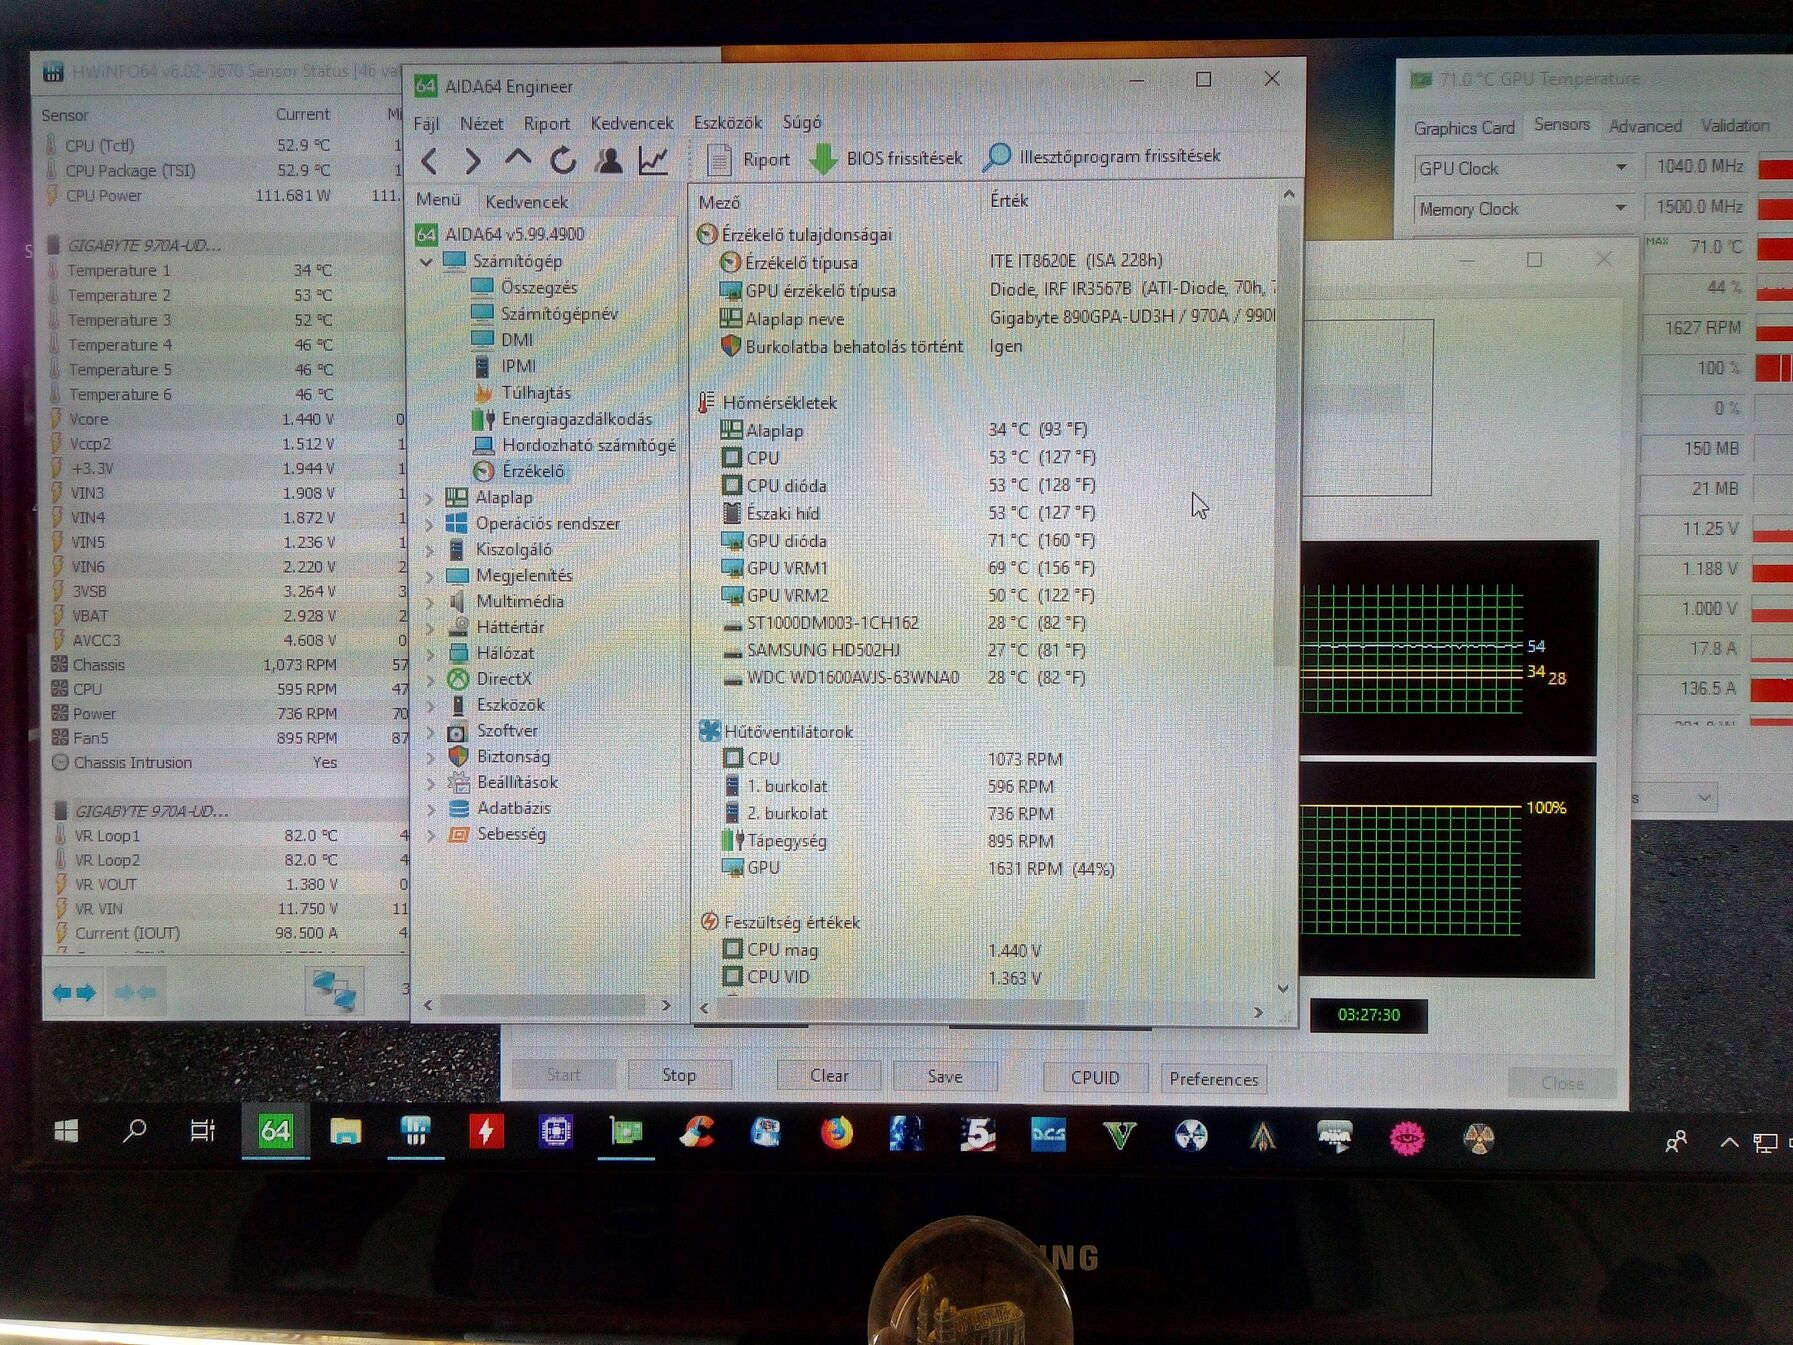Open the user profile icon in AIDA64 toolbar
Image resolution: width=1793 pixels, height=1345 pixels.
[x=608, y=159]
